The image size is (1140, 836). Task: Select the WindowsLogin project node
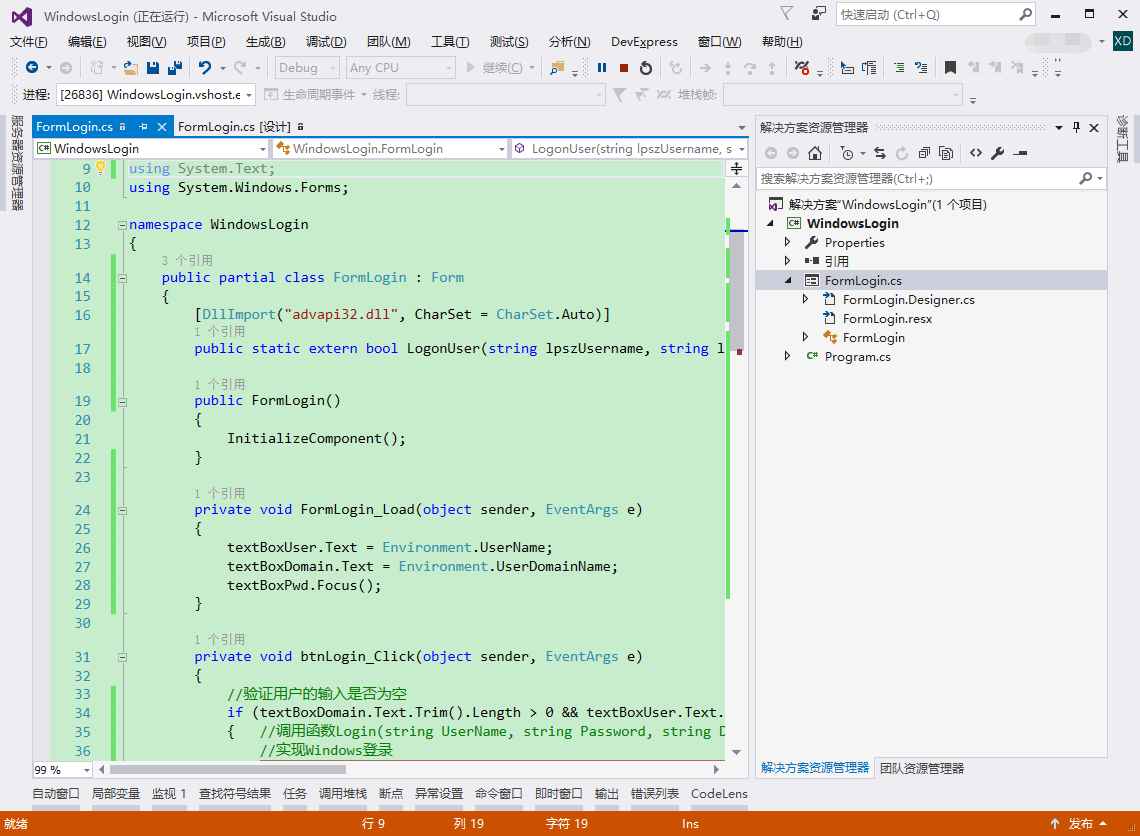click(852, 223)
